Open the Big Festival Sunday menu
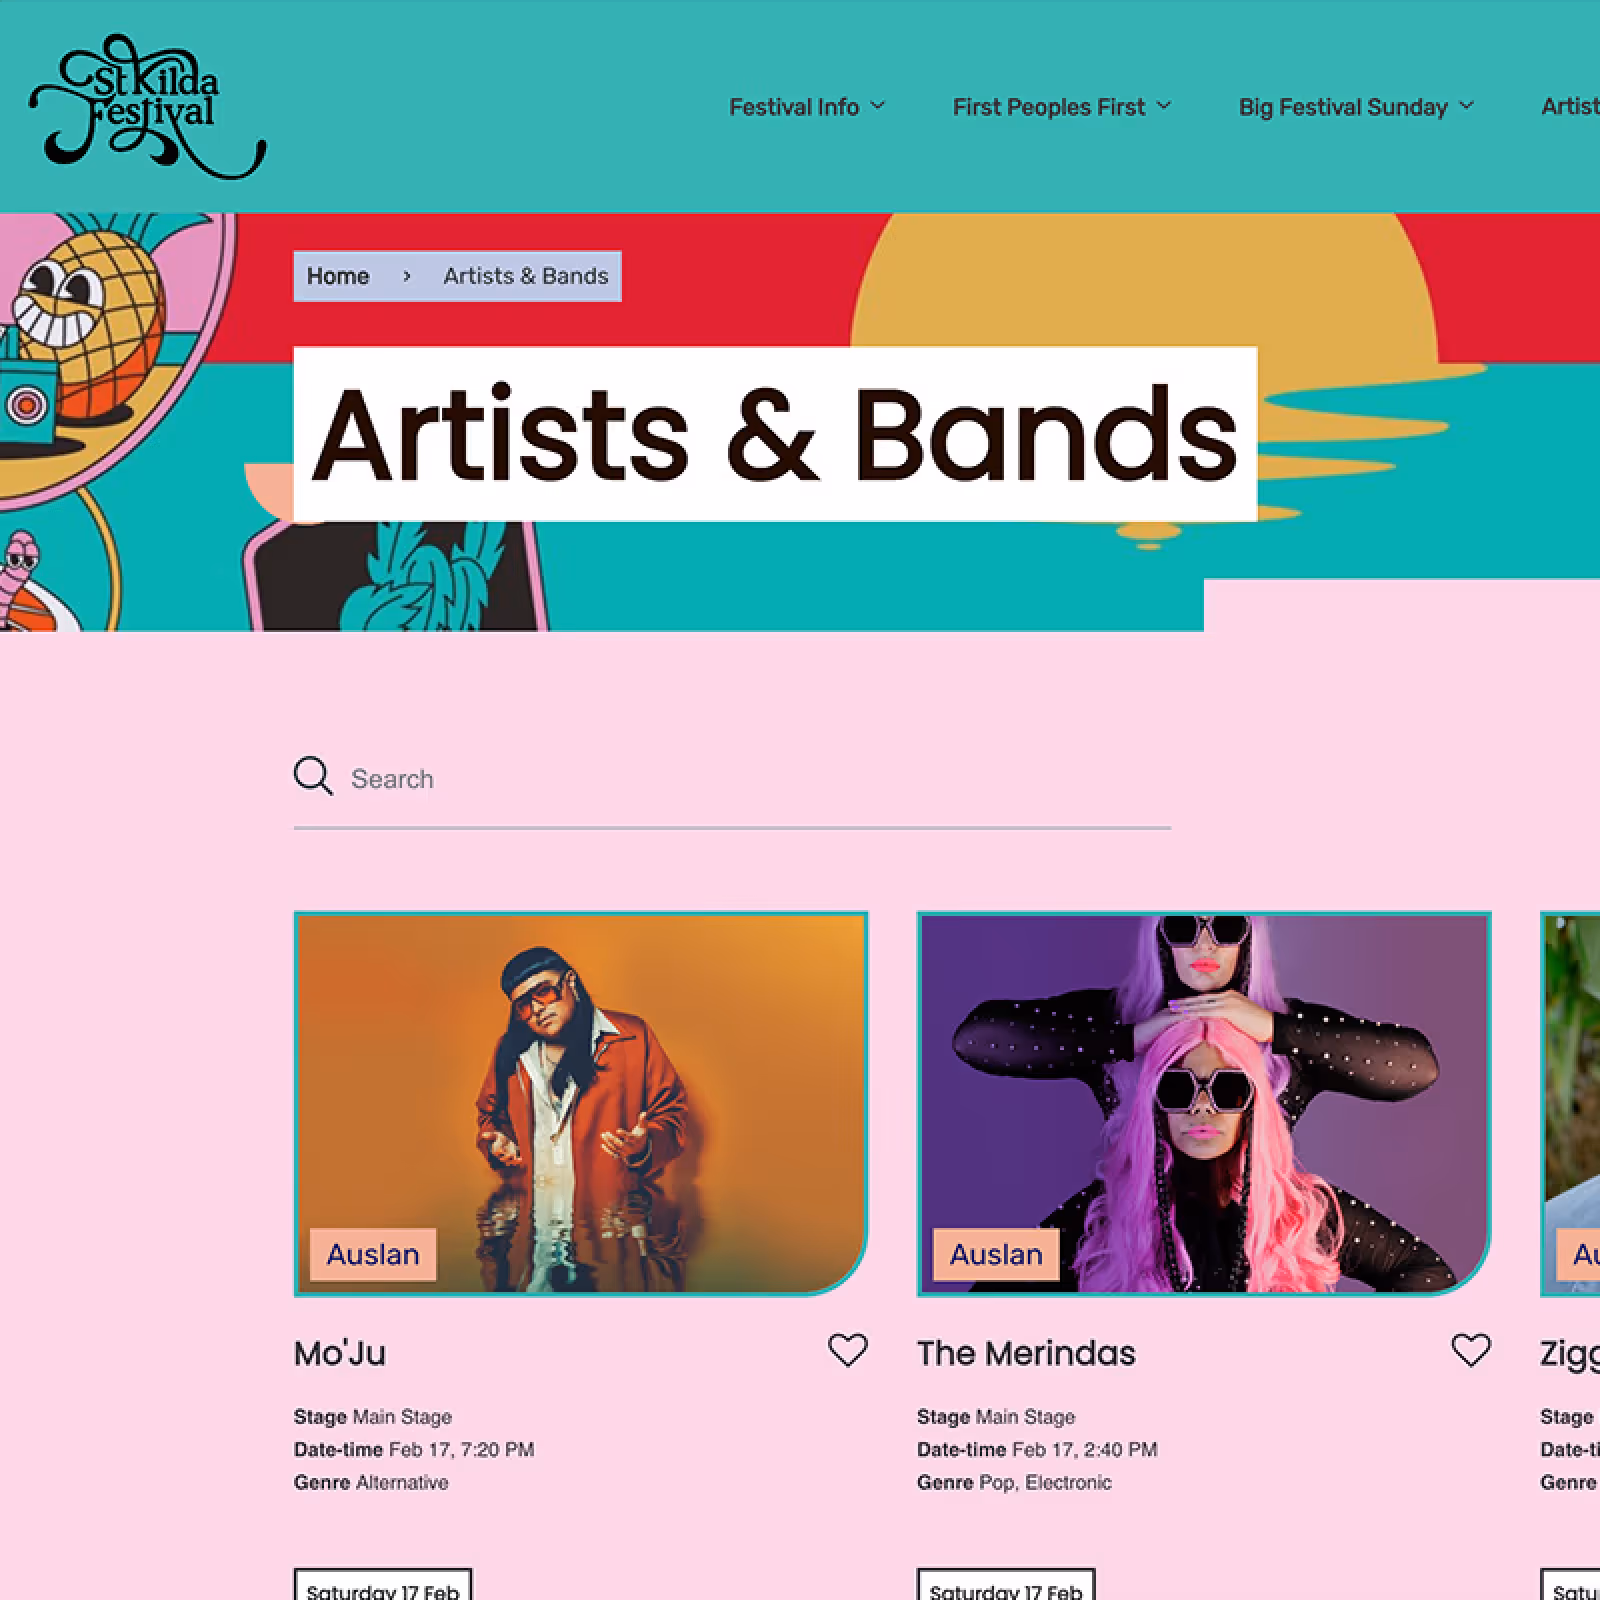Viewport: 1600px width, 1600px height. [1343, 107]
